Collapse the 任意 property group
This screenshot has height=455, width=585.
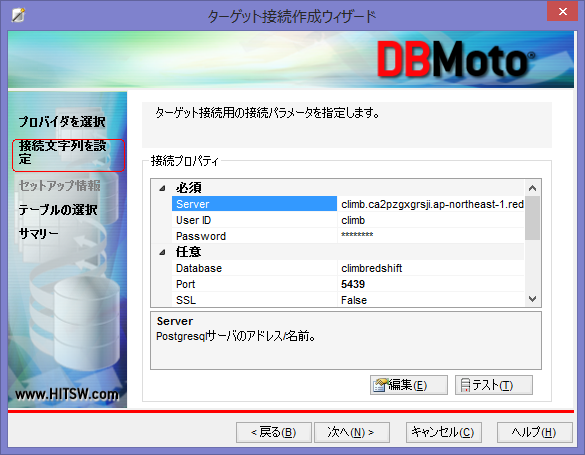coord(162,252)
